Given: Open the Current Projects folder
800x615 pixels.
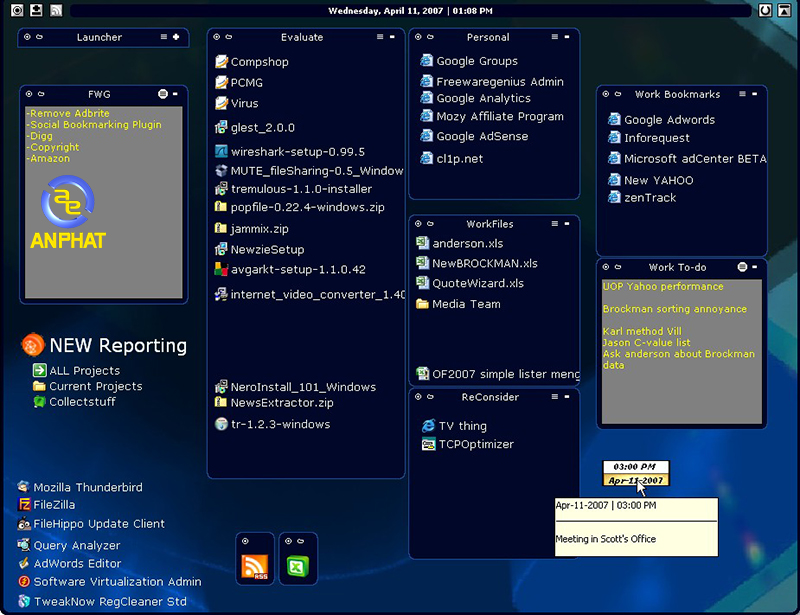Looking at the screenshot, I should 95,386.
